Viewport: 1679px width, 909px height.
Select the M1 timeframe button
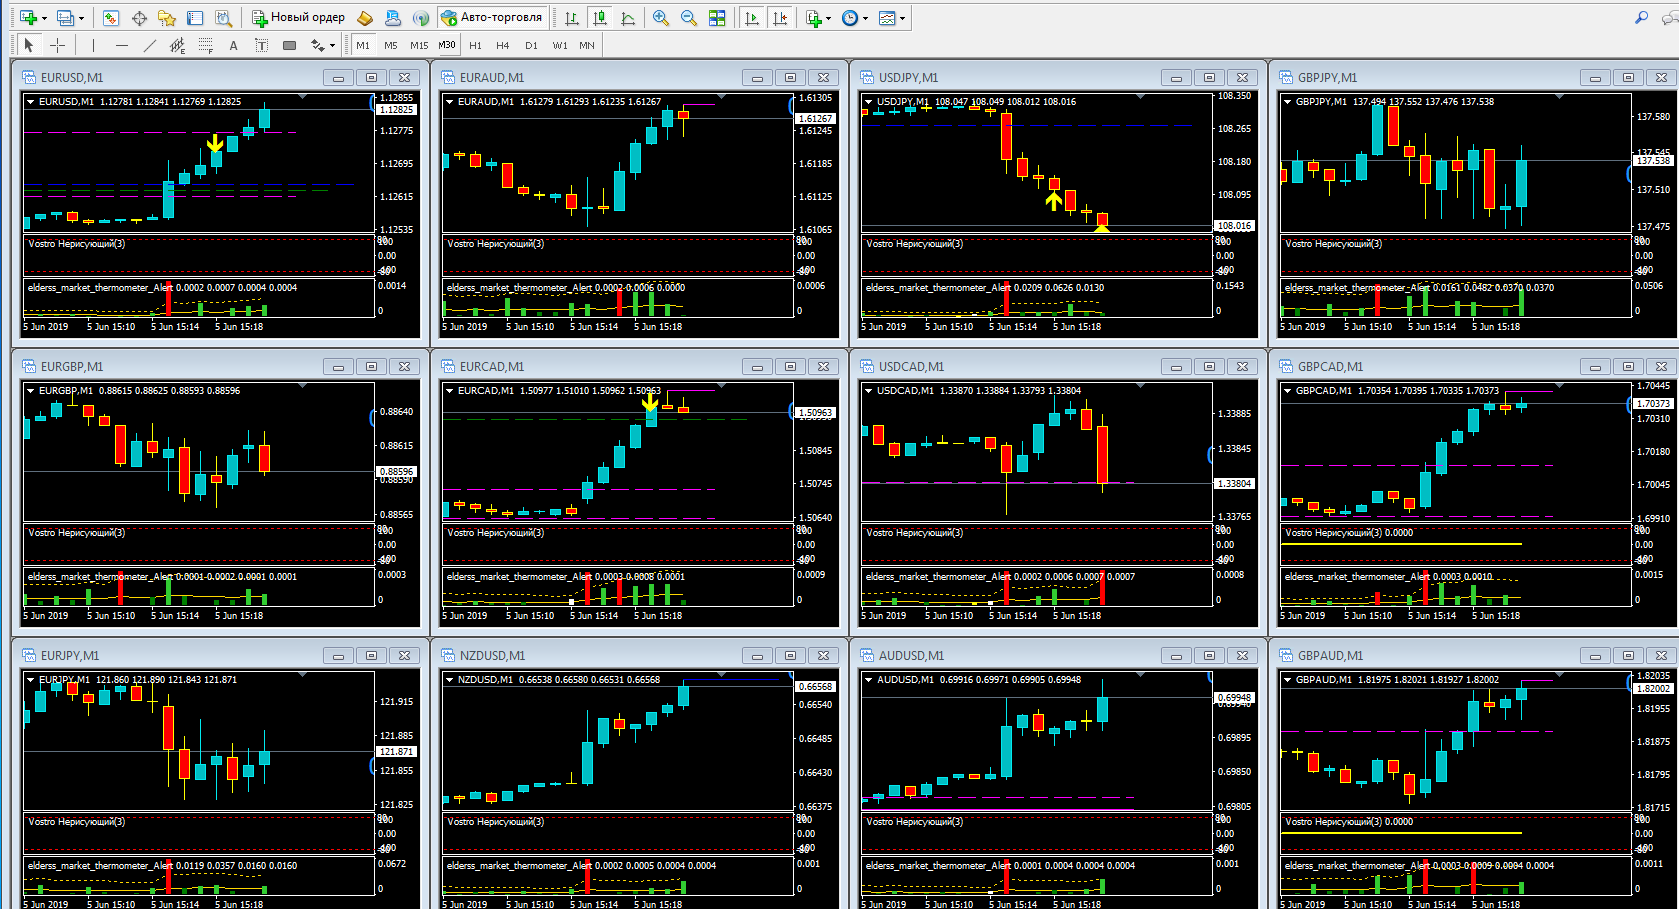tap(362, 45)
